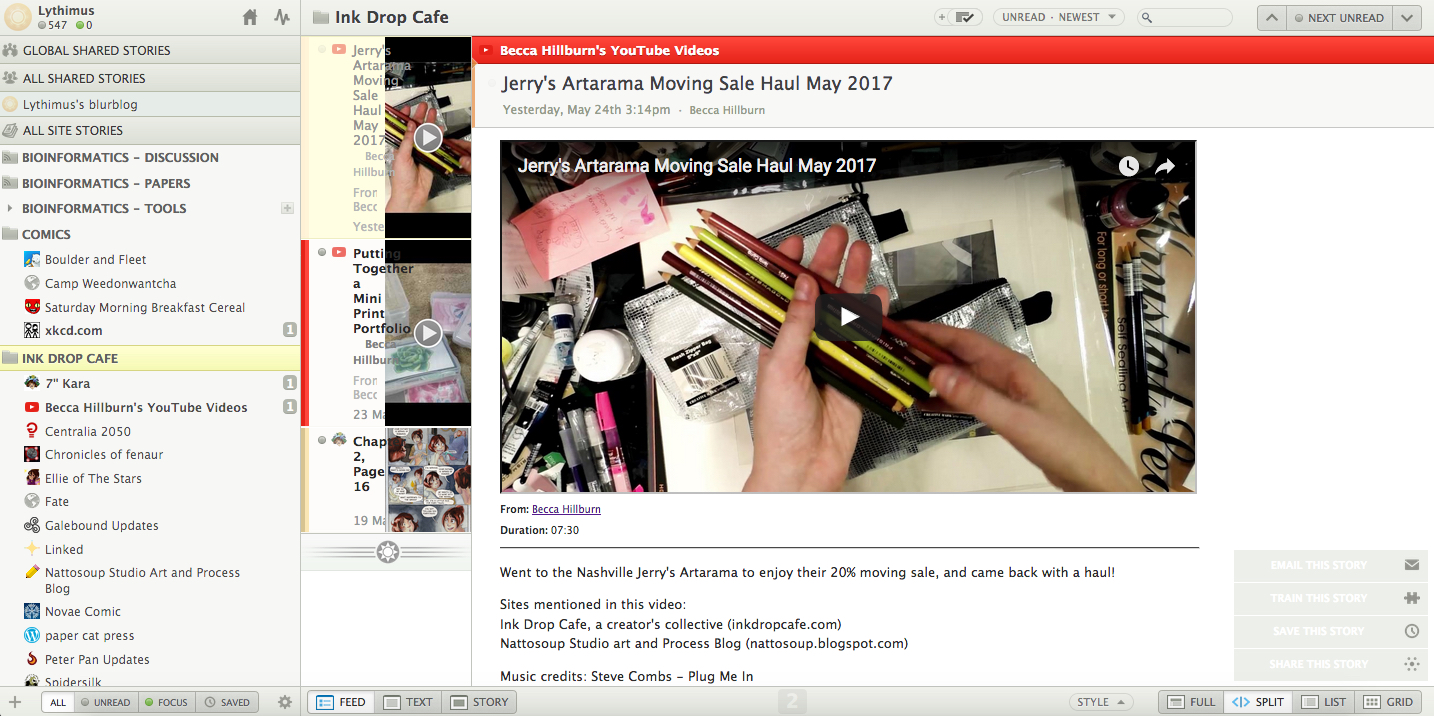This screenshot has height=716, width=1434.
Task: Go to previous story arrow
Action: 1271,17
